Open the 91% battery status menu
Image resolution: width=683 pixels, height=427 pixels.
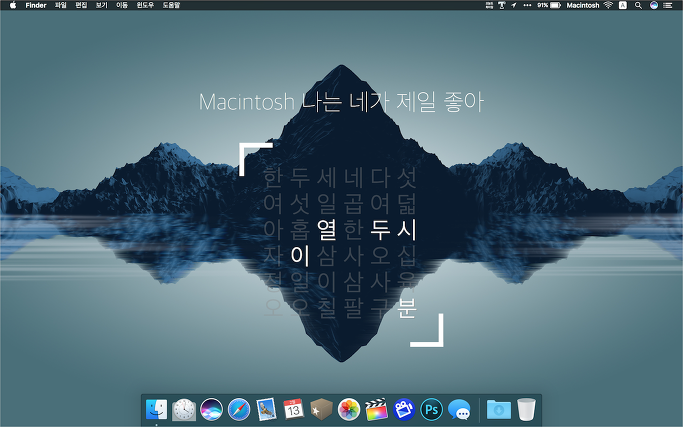549,5
